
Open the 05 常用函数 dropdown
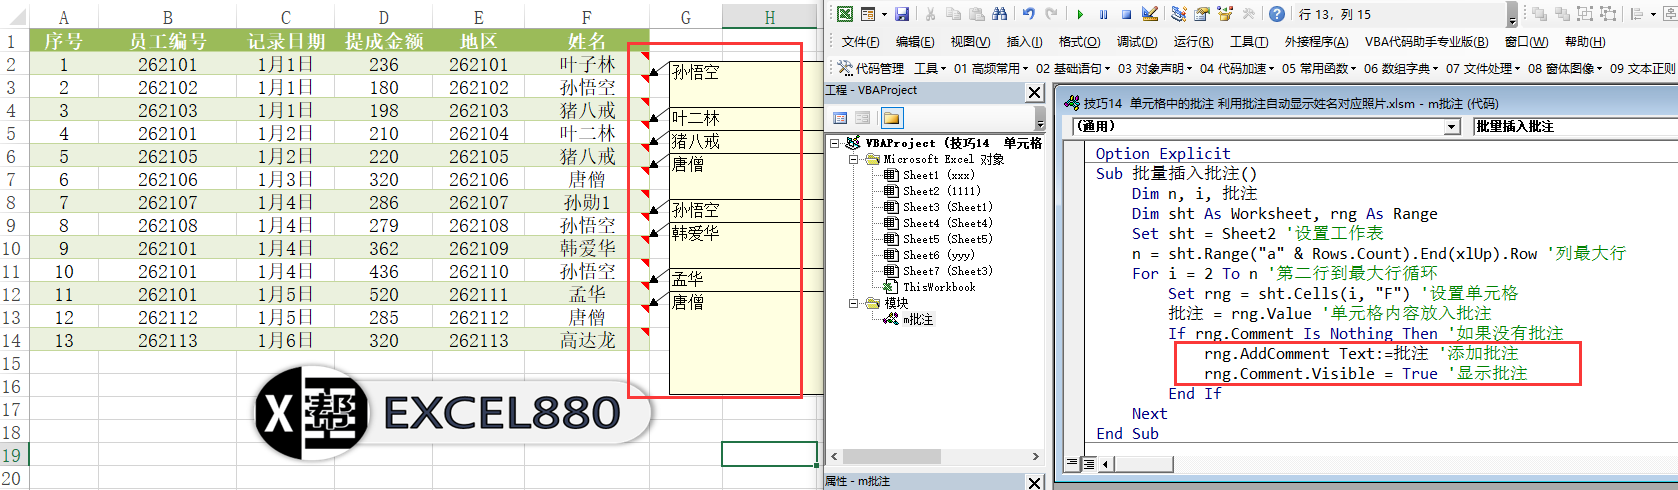click(x=1319, y=68)
